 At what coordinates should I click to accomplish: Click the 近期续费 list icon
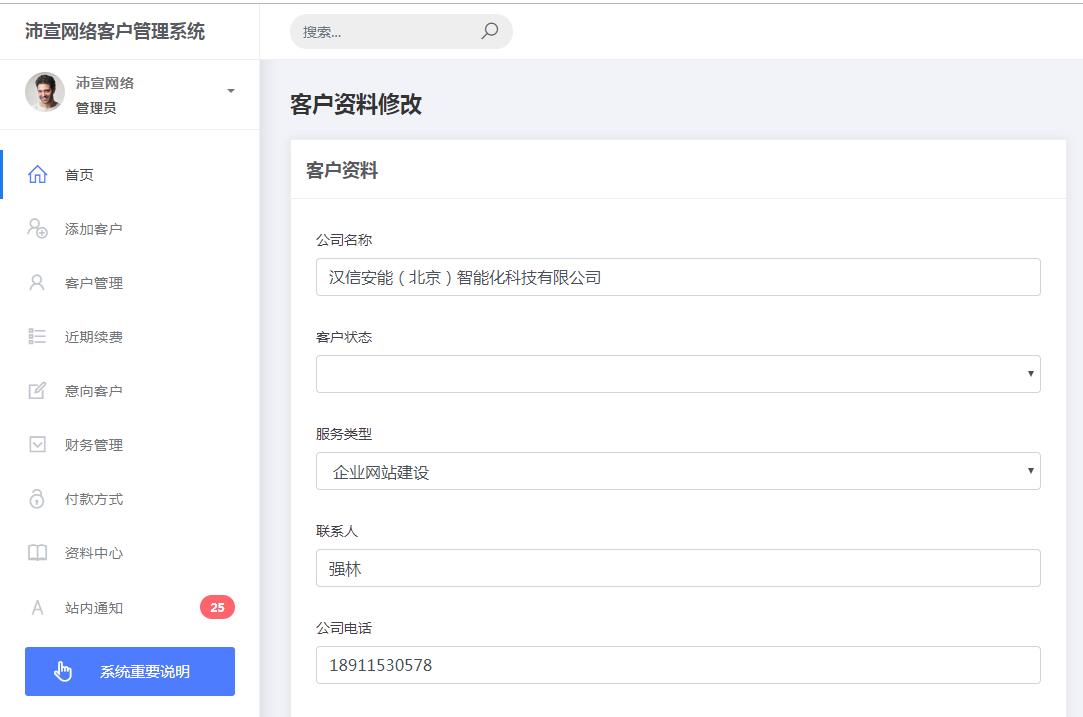click(x=36, y=336)
